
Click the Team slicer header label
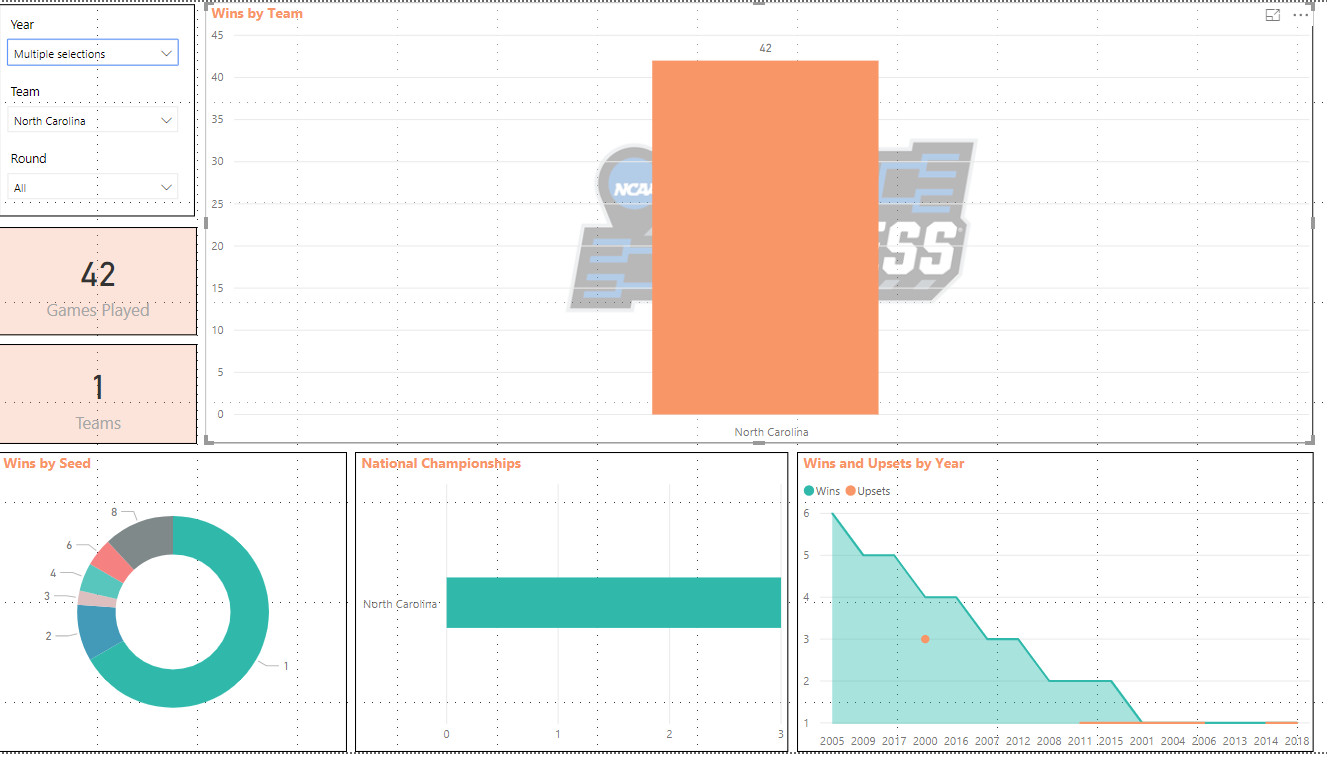[x=25, y=91]
